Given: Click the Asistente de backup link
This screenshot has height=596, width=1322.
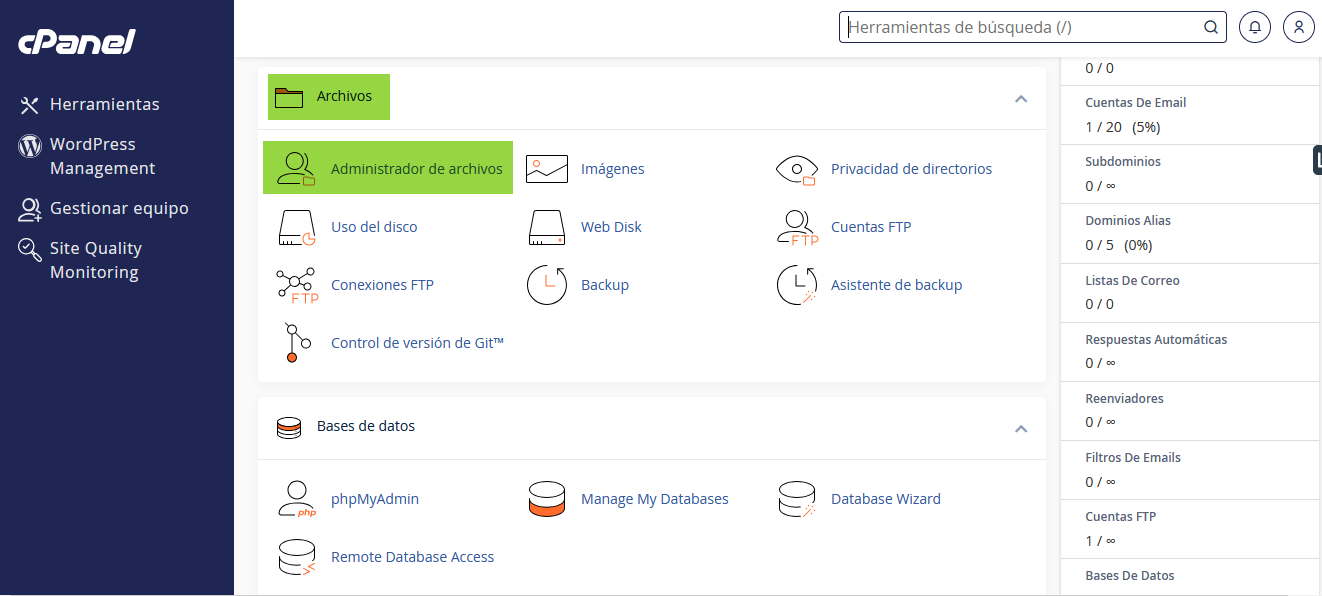Looking at the screenshot, I should (896, 285).
